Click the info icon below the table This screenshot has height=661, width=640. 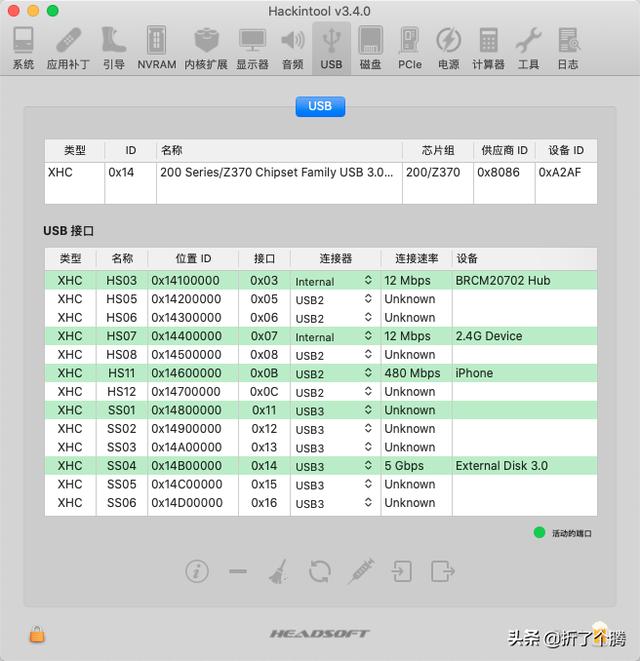(x=197, y=572)
